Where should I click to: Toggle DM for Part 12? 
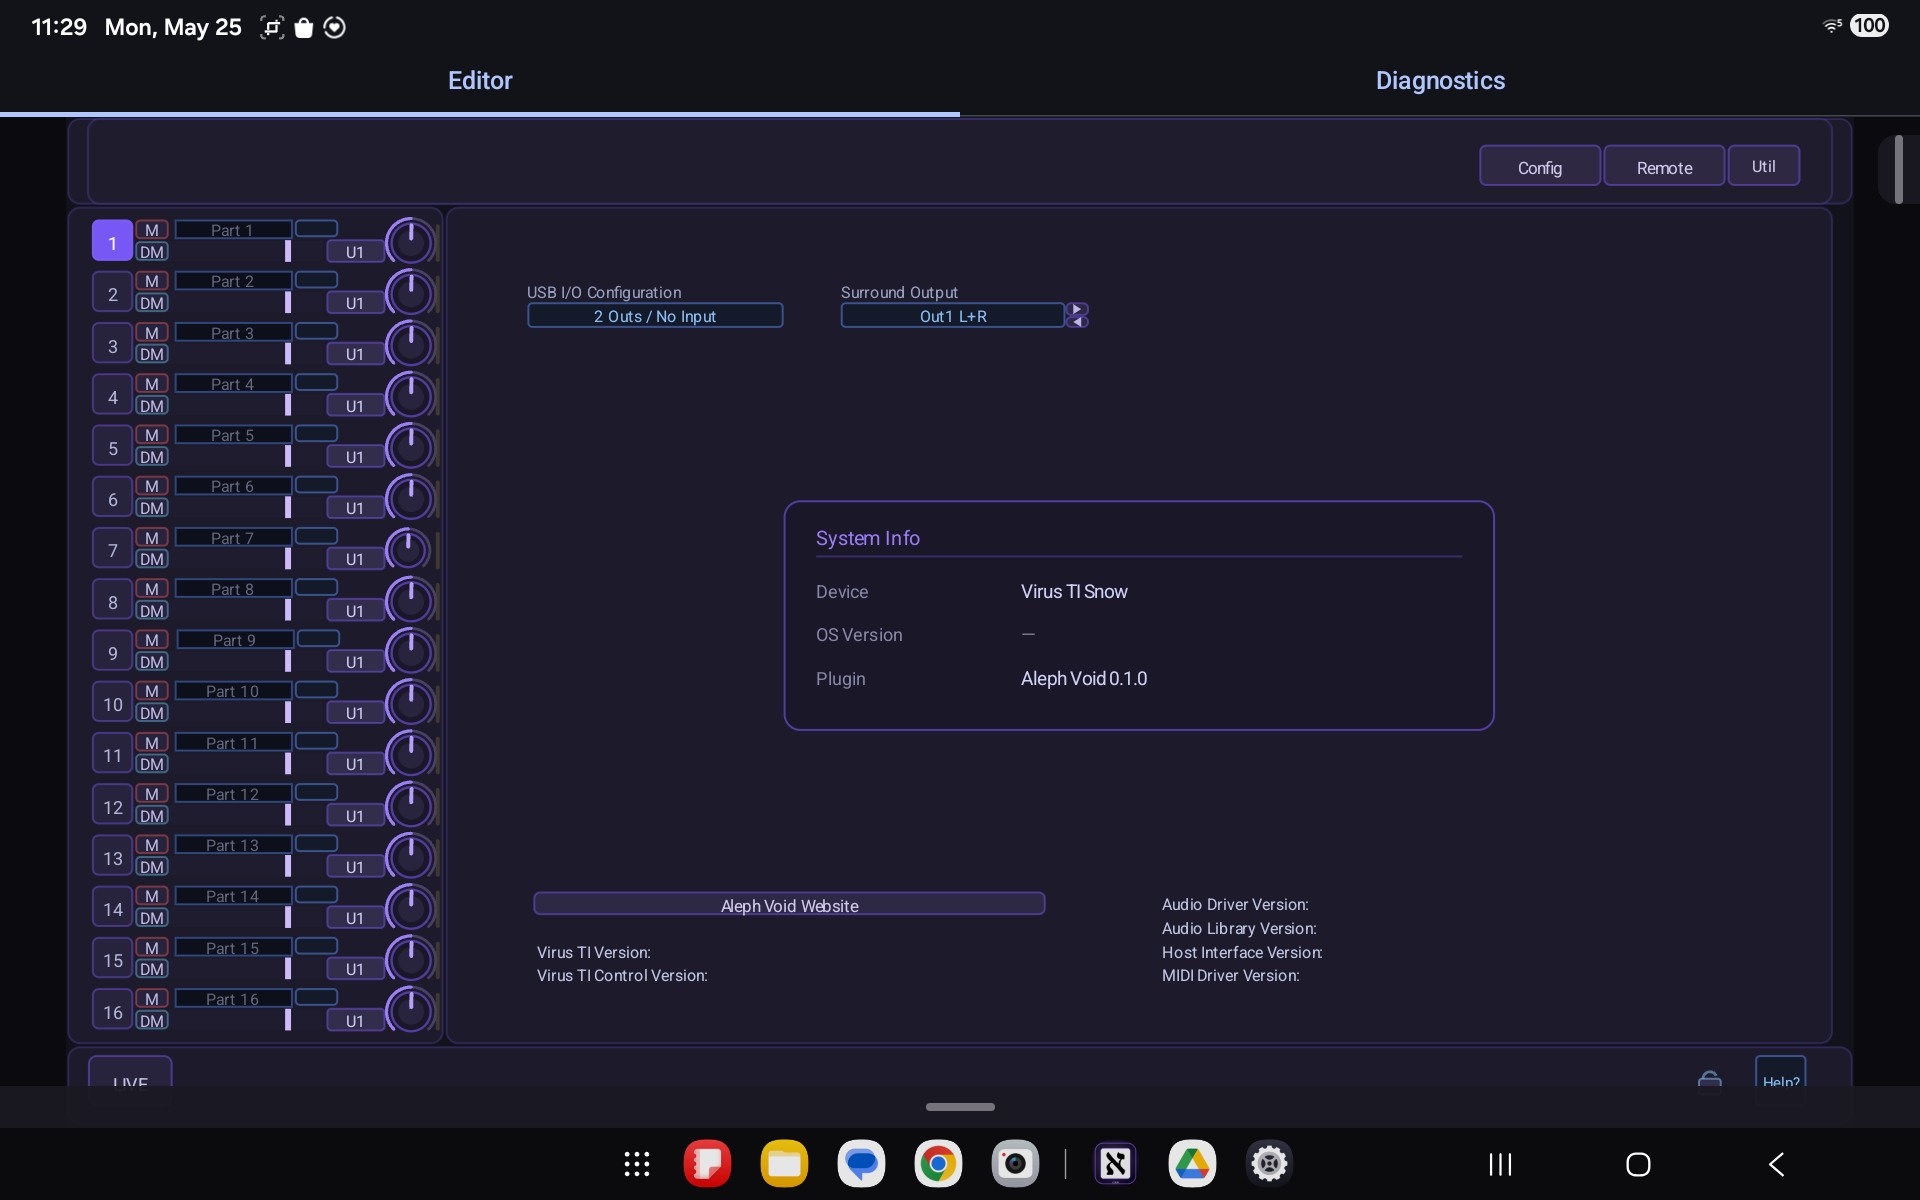click(152, 816)
